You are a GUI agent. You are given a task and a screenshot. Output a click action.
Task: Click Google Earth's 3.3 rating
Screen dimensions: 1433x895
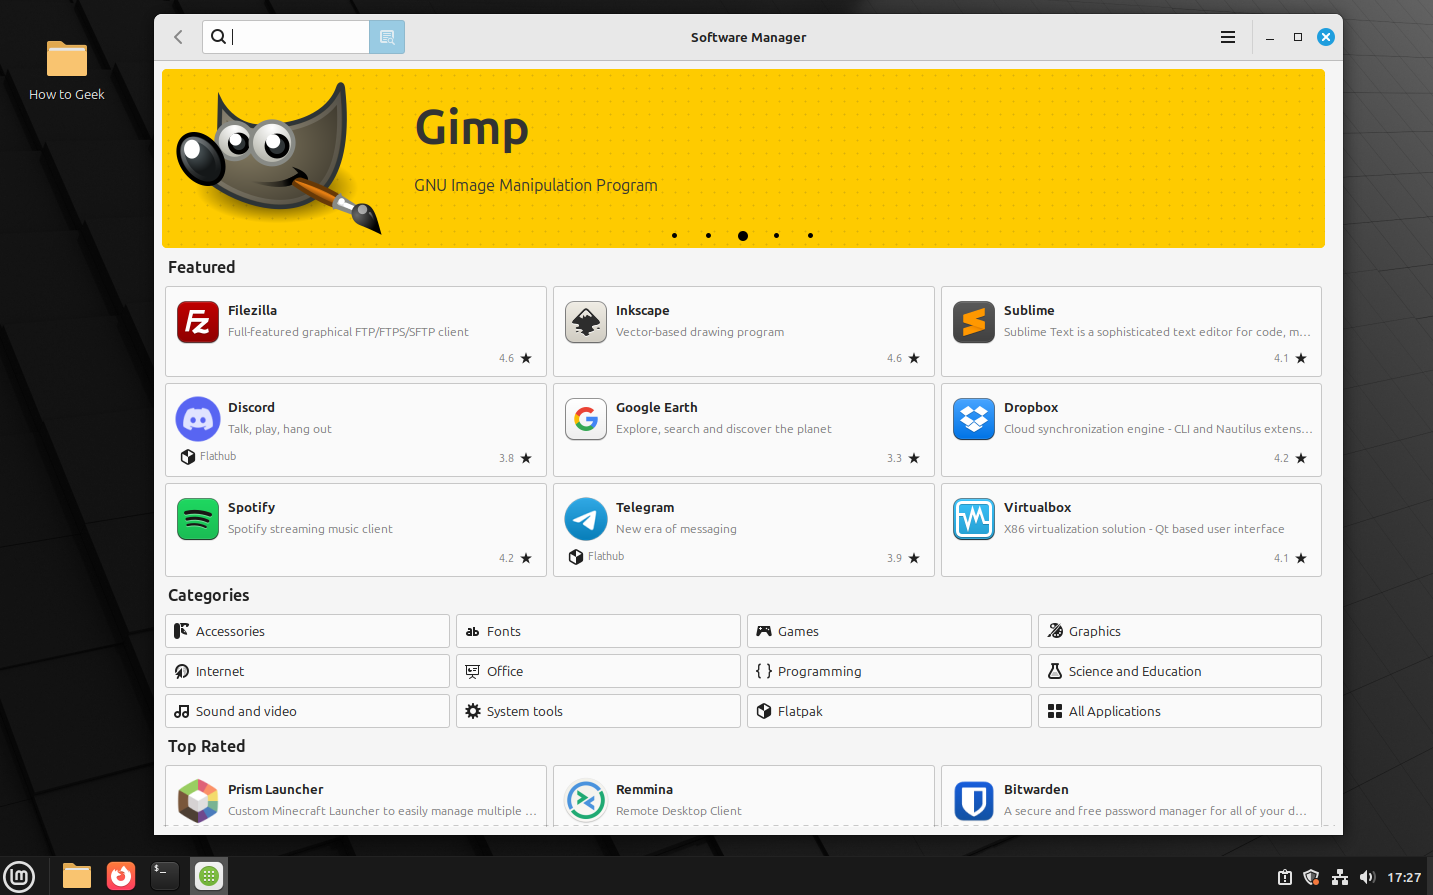903,458
